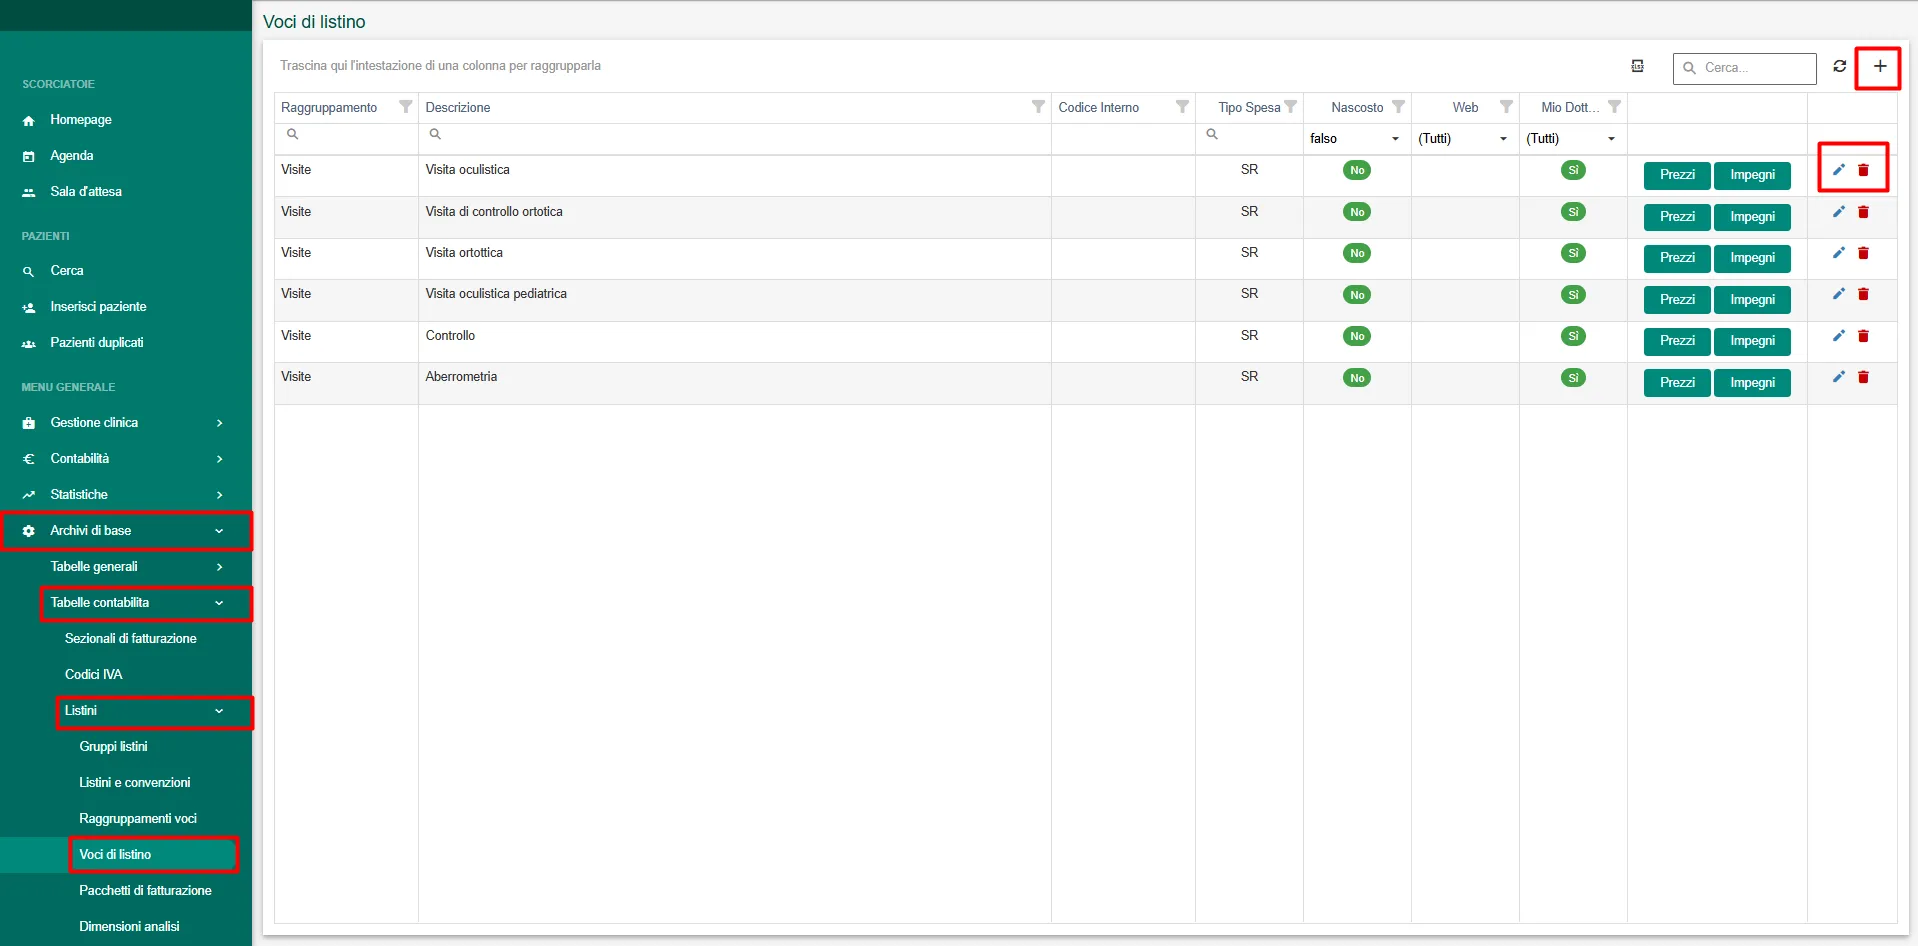The height and width of the screenshot is (946, 1918).
Task: Collapse the Archivi di base section
Action: click(125, 531)
